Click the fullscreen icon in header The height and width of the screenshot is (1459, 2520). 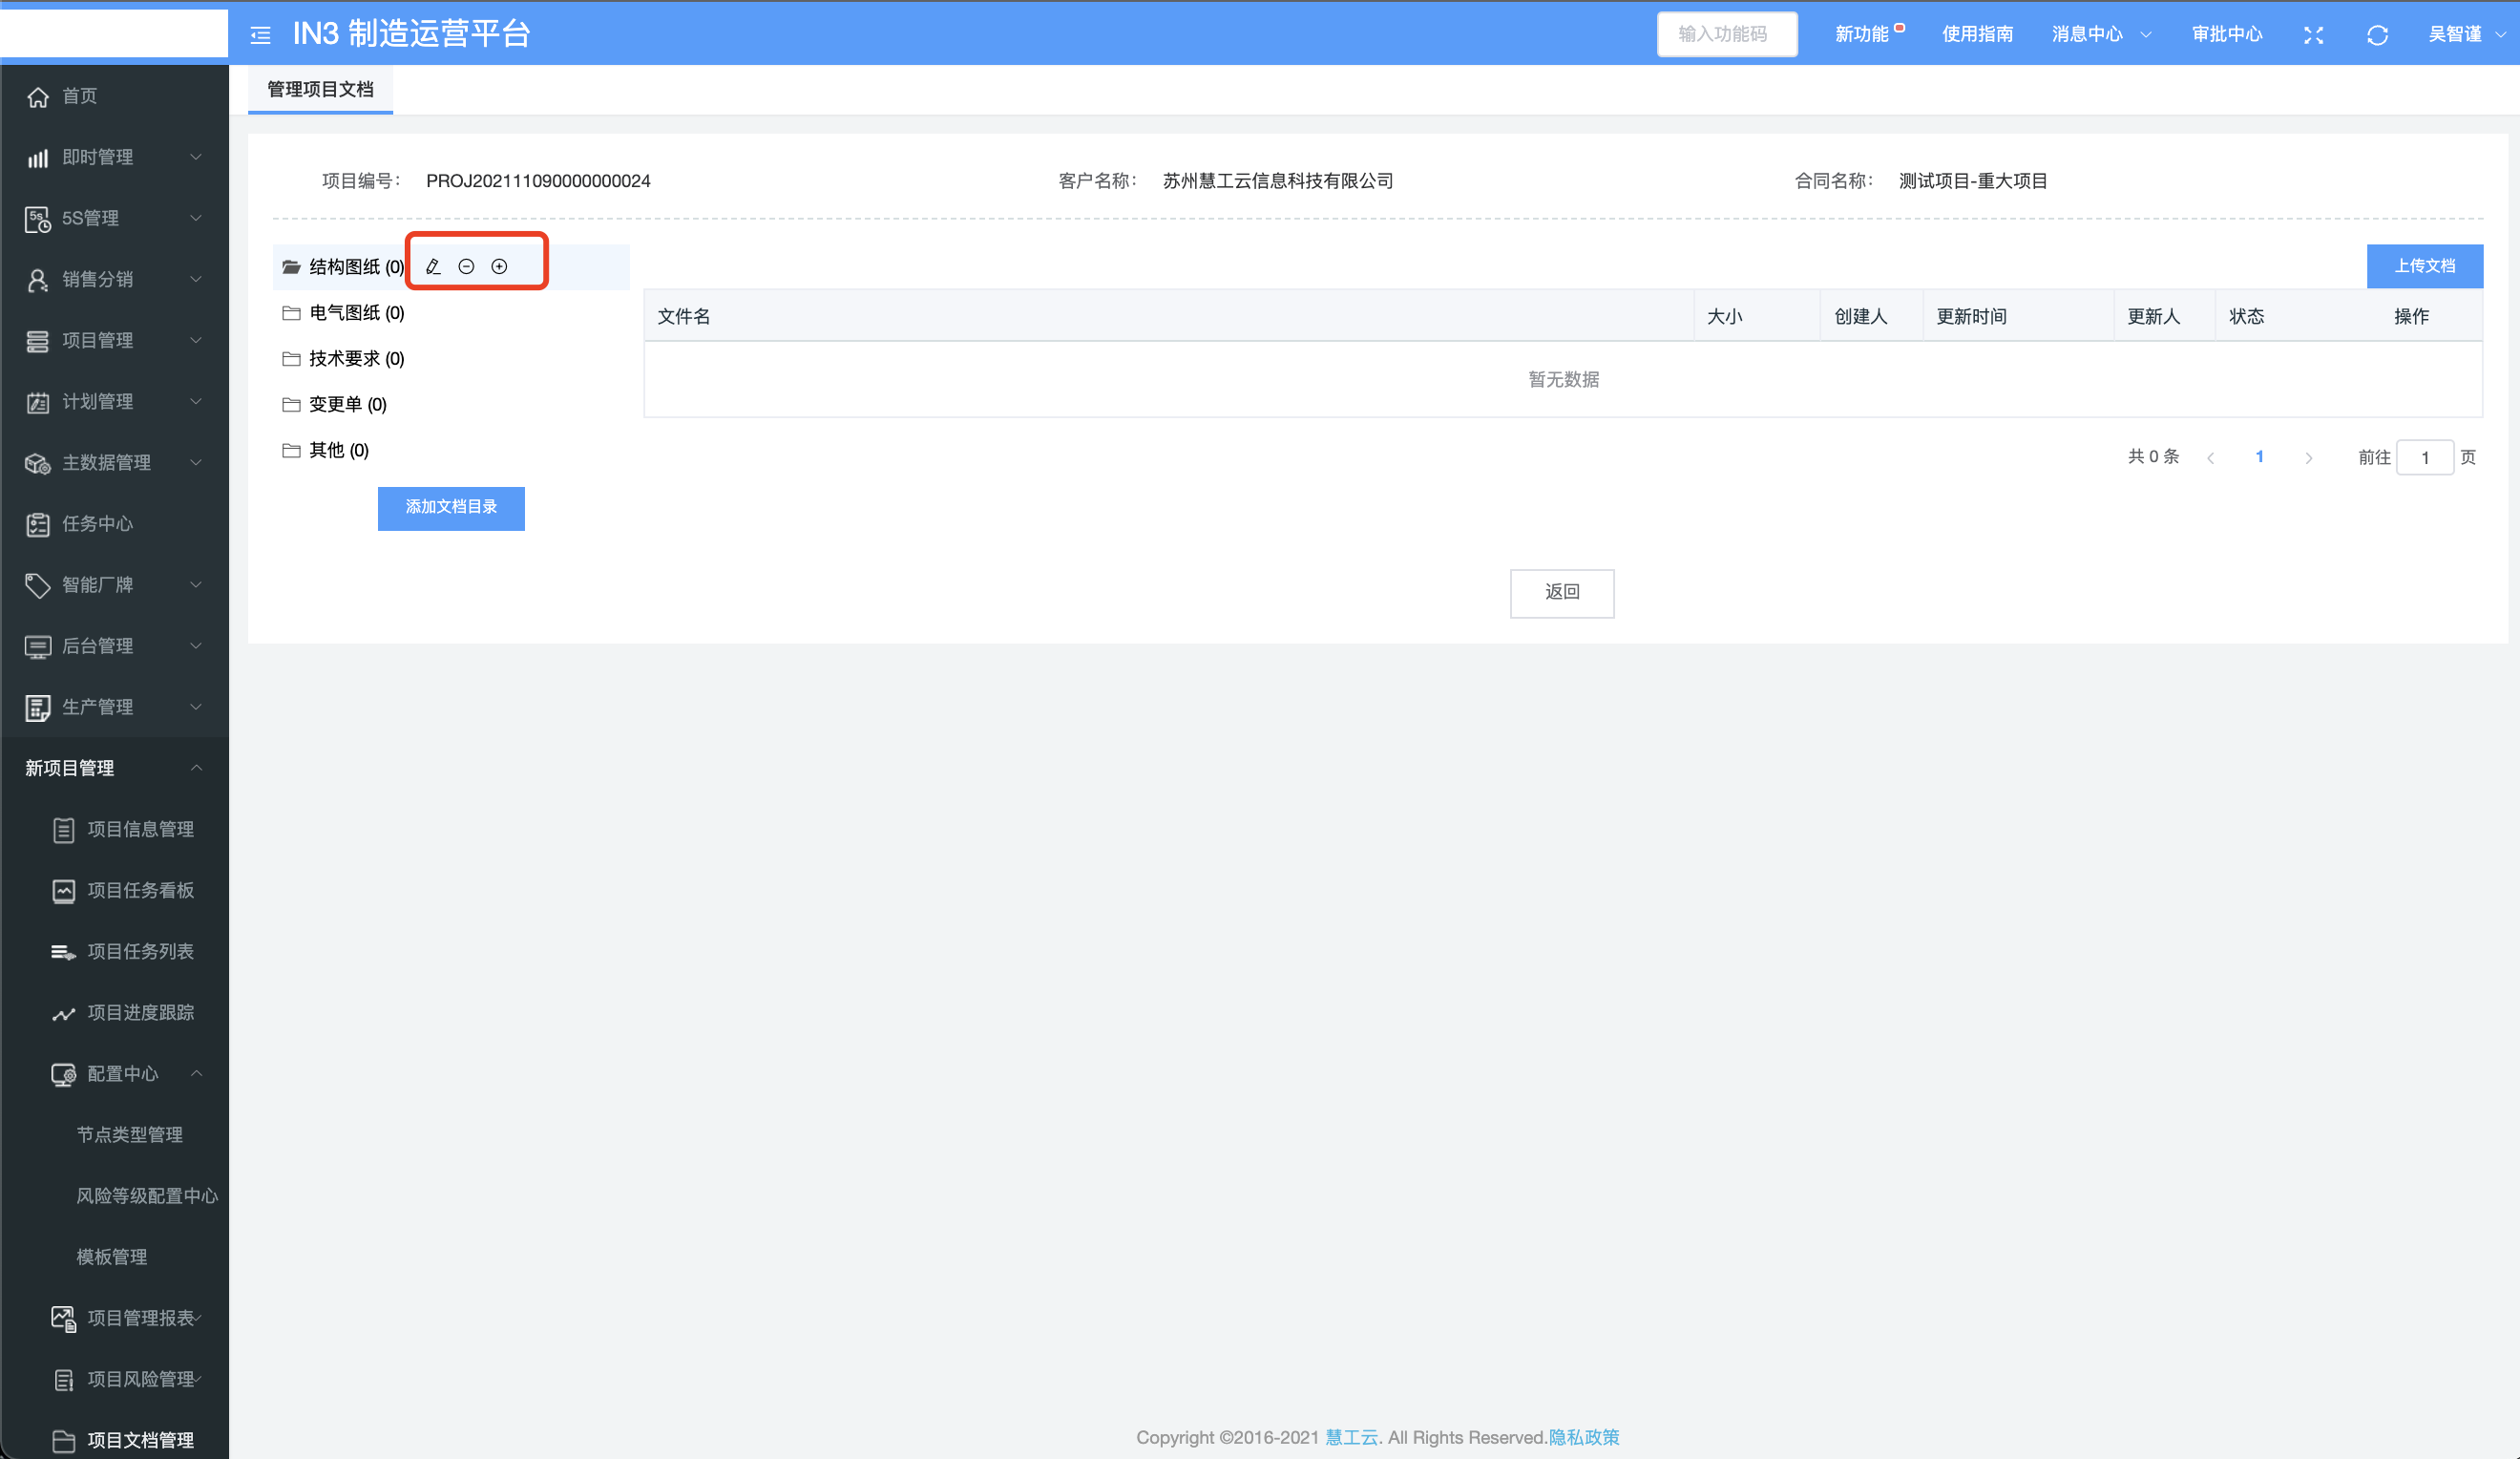click(x=2313, y=35)
